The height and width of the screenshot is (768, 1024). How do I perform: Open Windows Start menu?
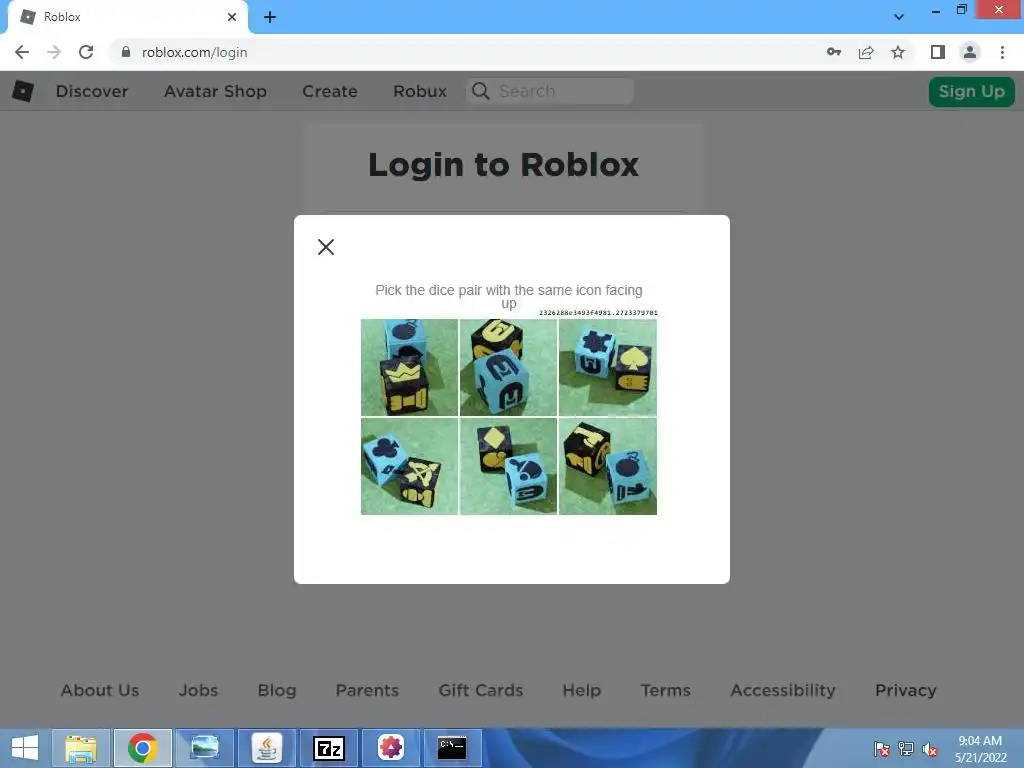(x=25, y=748)
